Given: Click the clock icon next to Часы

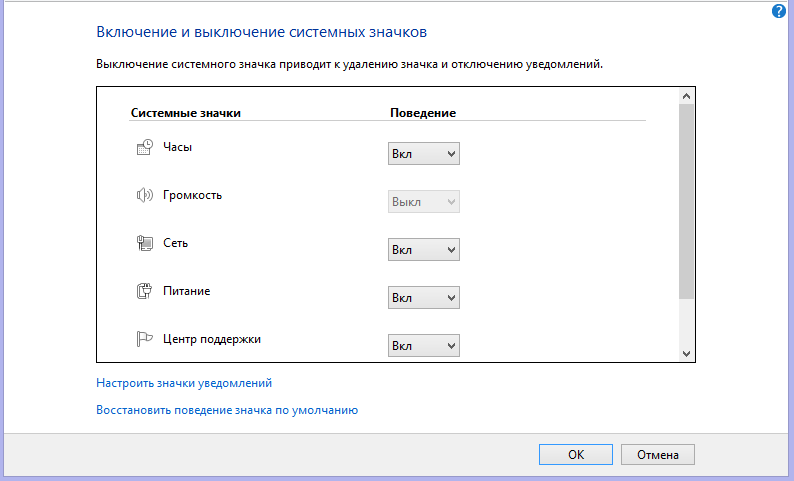Looking at the screenshot, I should [144, 147].
